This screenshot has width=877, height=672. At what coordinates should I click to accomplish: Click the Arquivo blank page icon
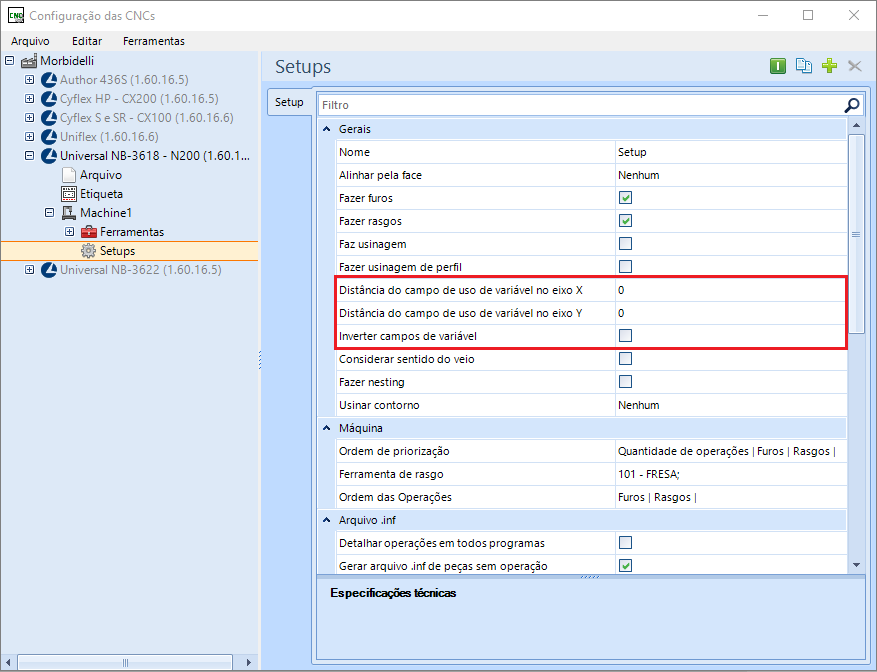click(x=69, y=175)
